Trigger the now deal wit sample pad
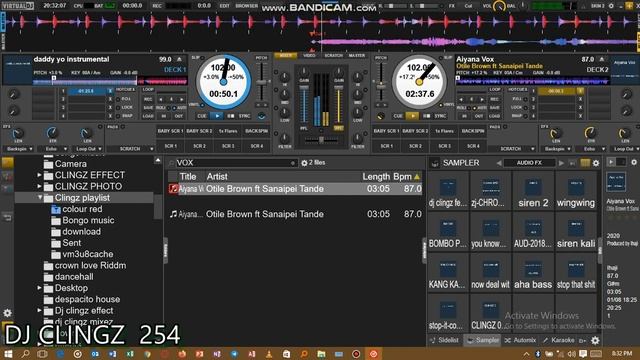The image size is (640, 360). tap(490, 273)
